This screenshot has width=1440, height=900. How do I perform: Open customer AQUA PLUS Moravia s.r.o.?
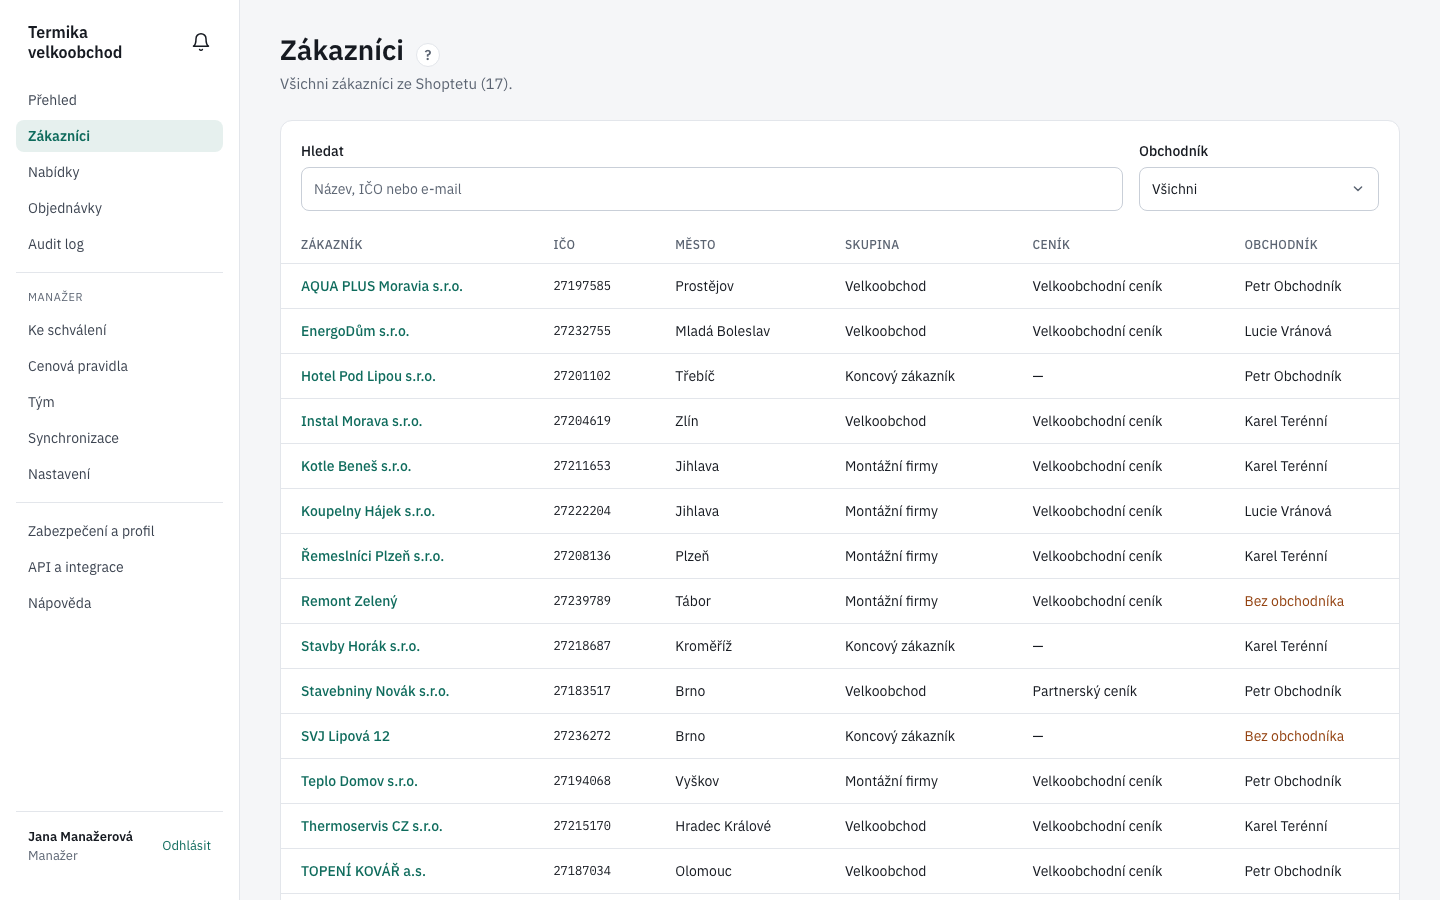tap(382, 286)
